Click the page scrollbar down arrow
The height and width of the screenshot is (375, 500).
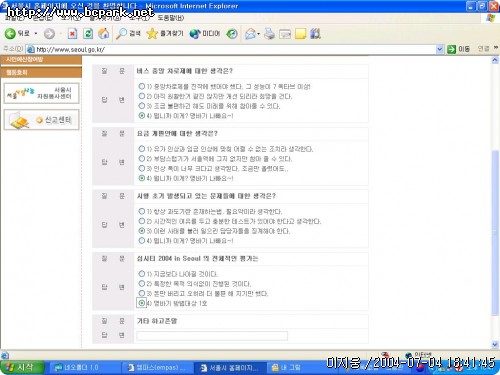495,345
